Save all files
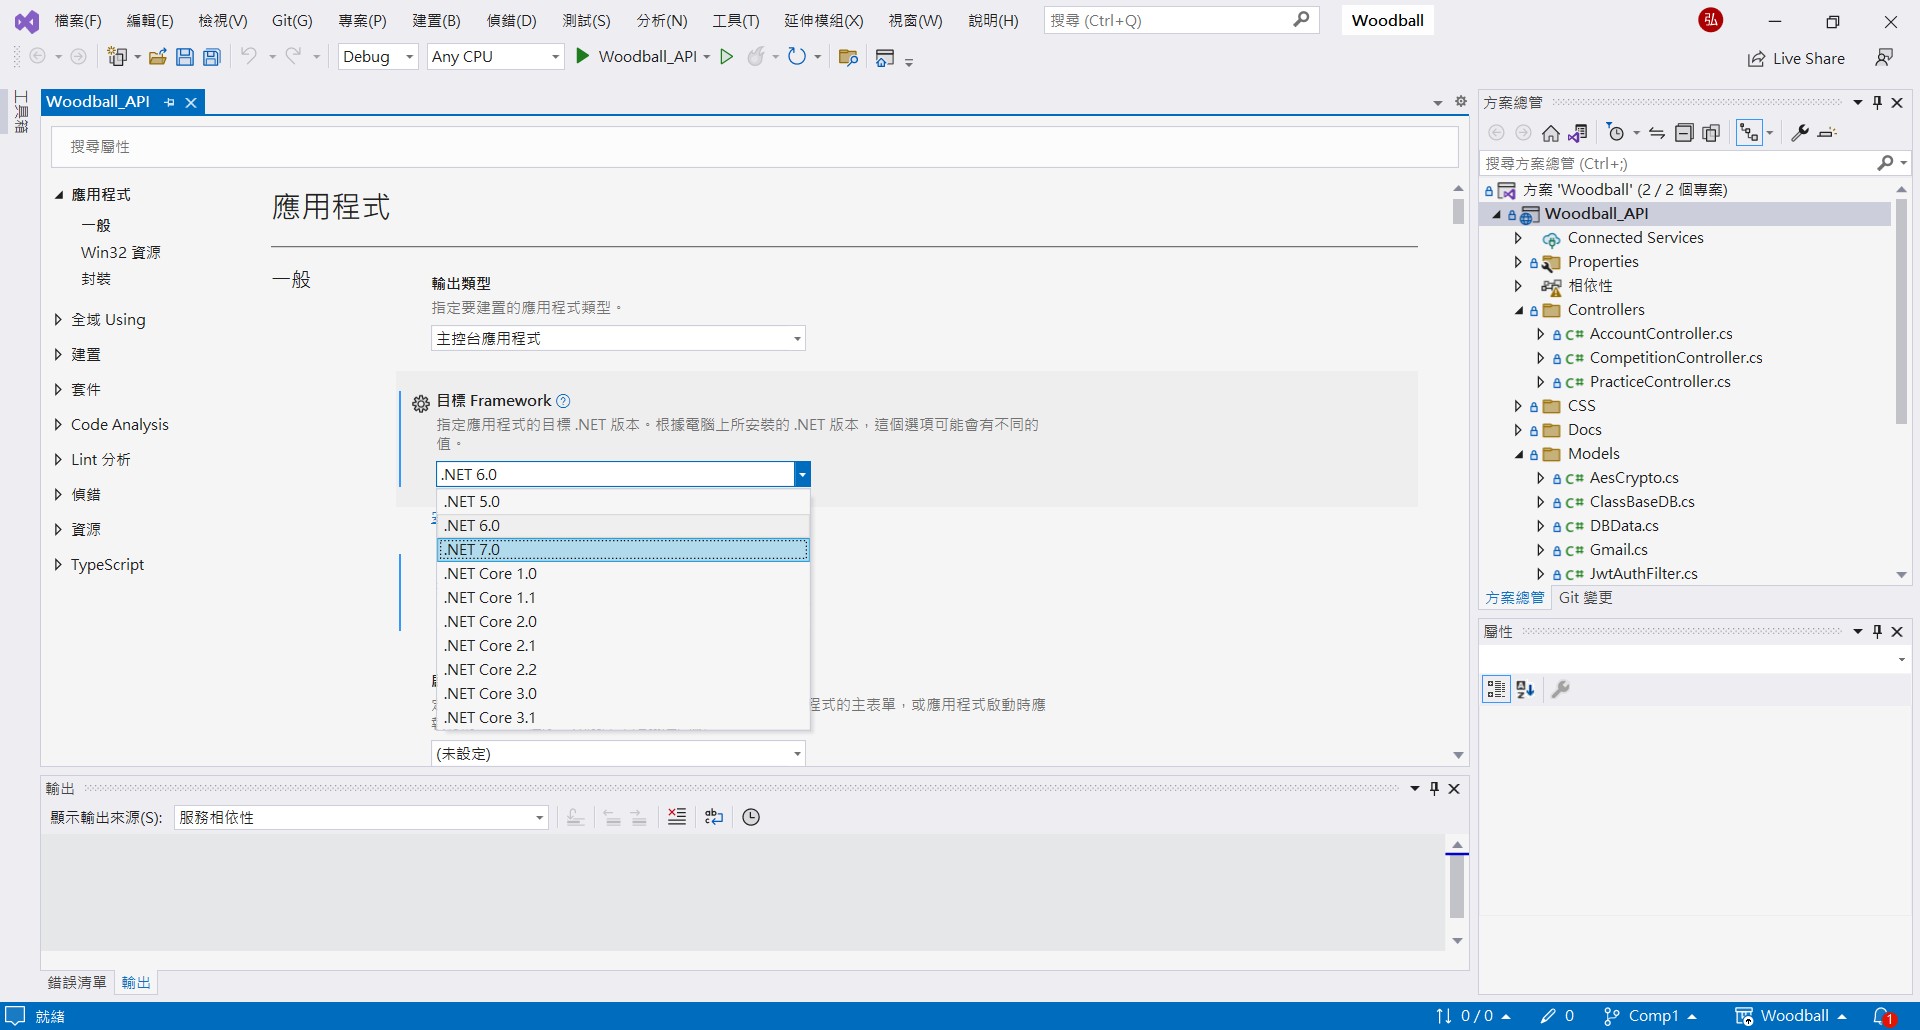 click(212, 57)
